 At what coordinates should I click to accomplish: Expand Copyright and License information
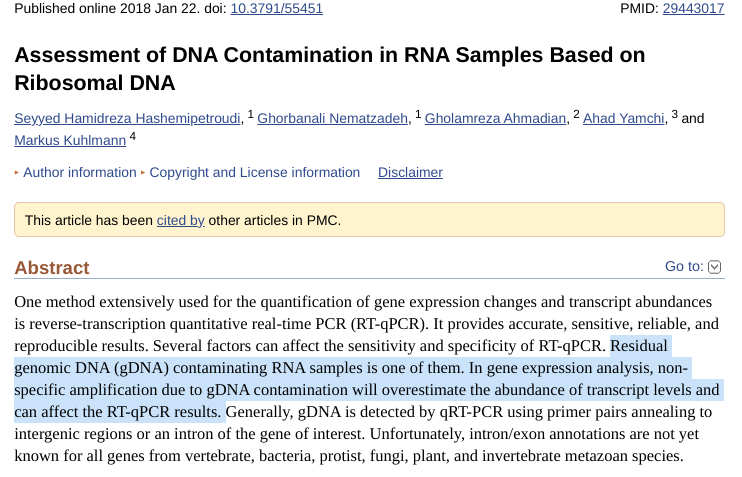254,173
